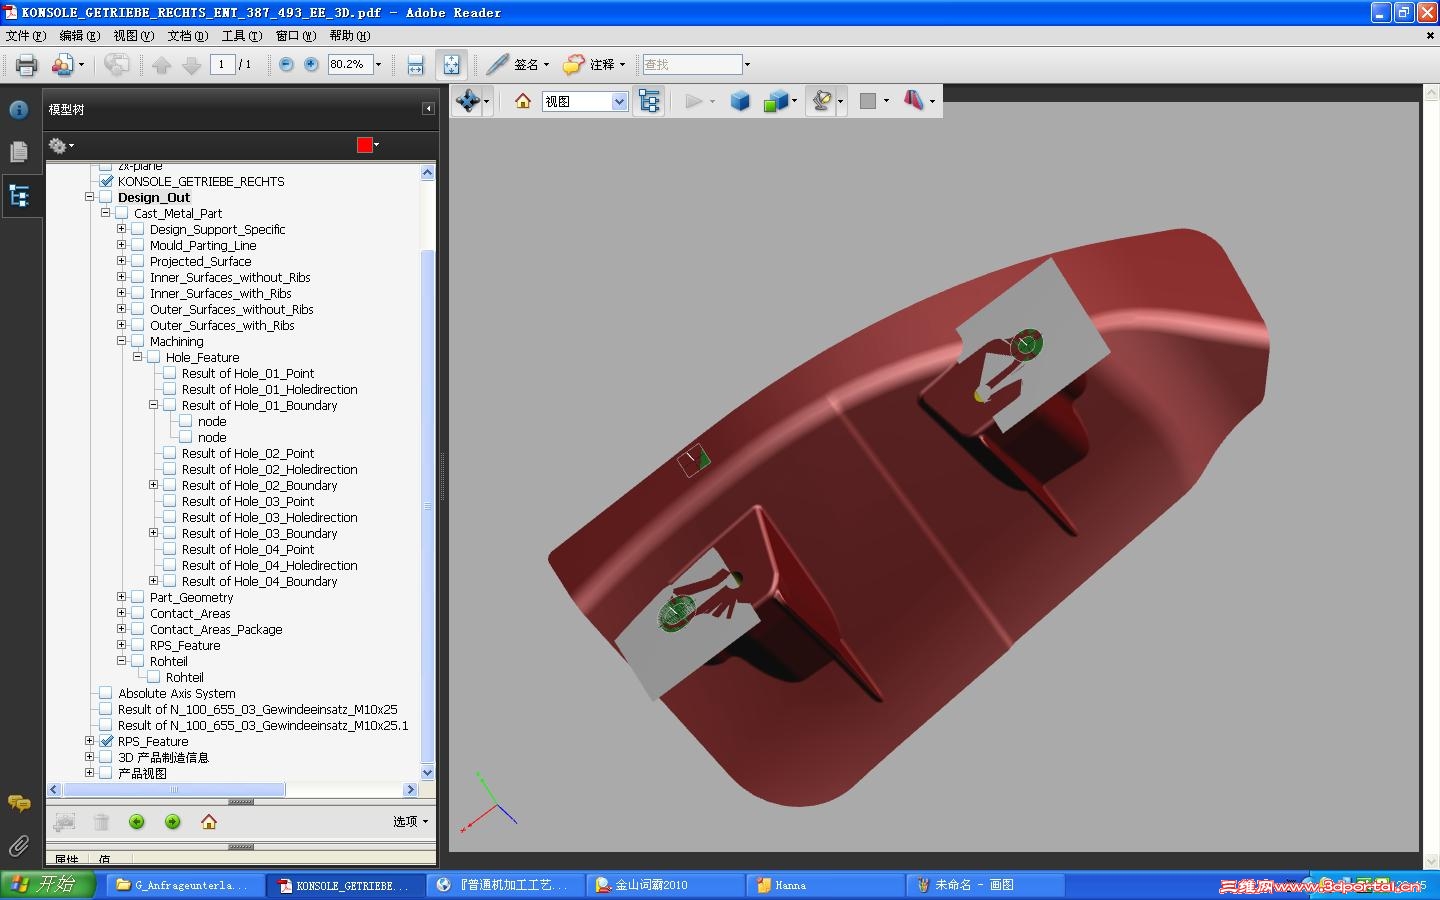Screen dimensions: 1440x900
Task: Click the 注释 comment button
Action: (594, 65)
